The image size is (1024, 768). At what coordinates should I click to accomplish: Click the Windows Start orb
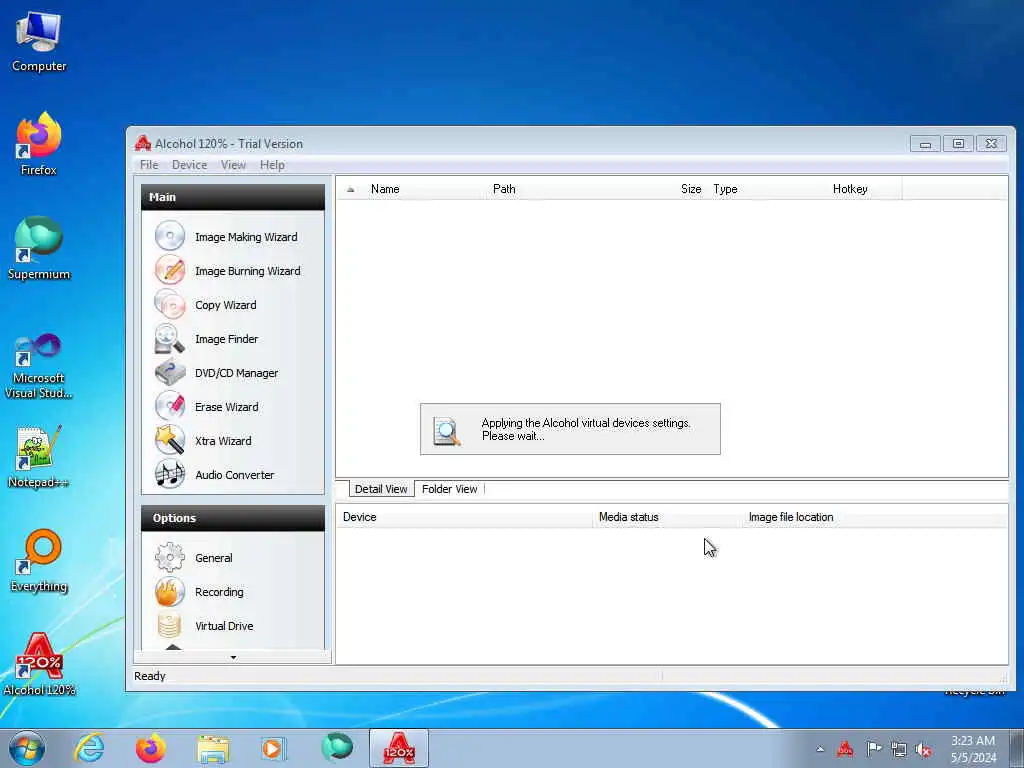27,748
